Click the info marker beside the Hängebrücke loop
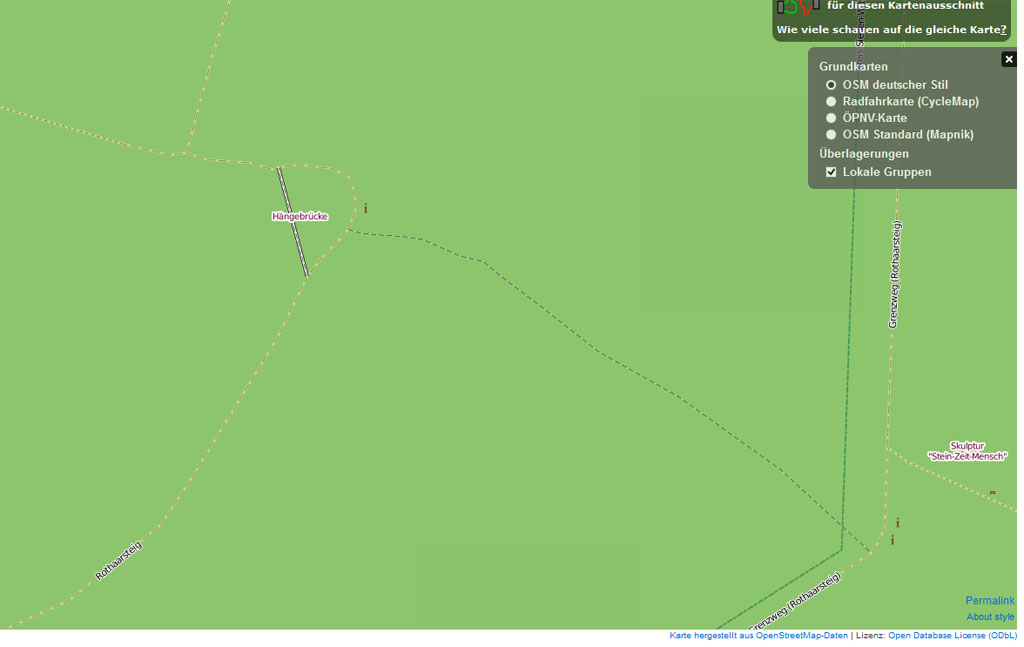This screenshot has width=1024, height=647. pos(366,208)
